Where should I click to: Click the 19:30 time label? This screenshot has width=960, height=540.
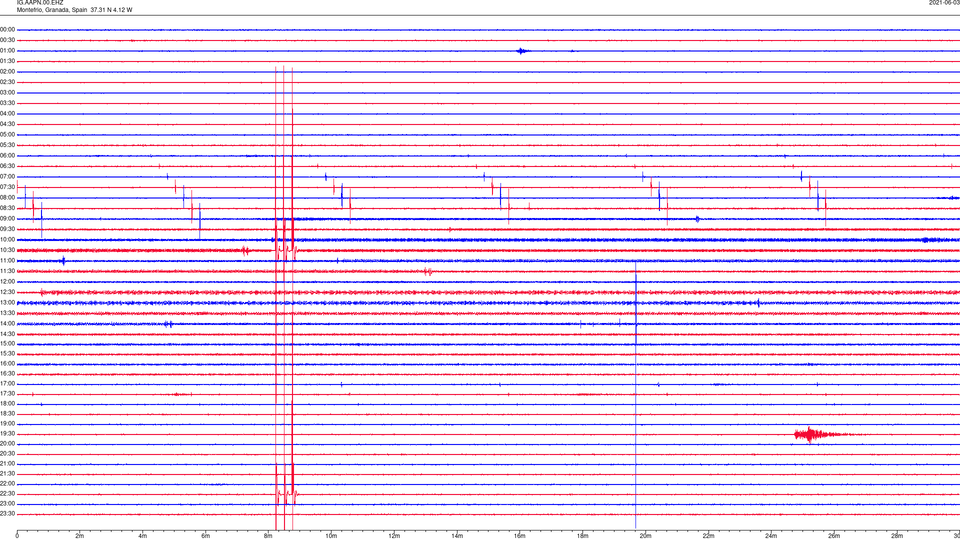click(x=7, y=433)
